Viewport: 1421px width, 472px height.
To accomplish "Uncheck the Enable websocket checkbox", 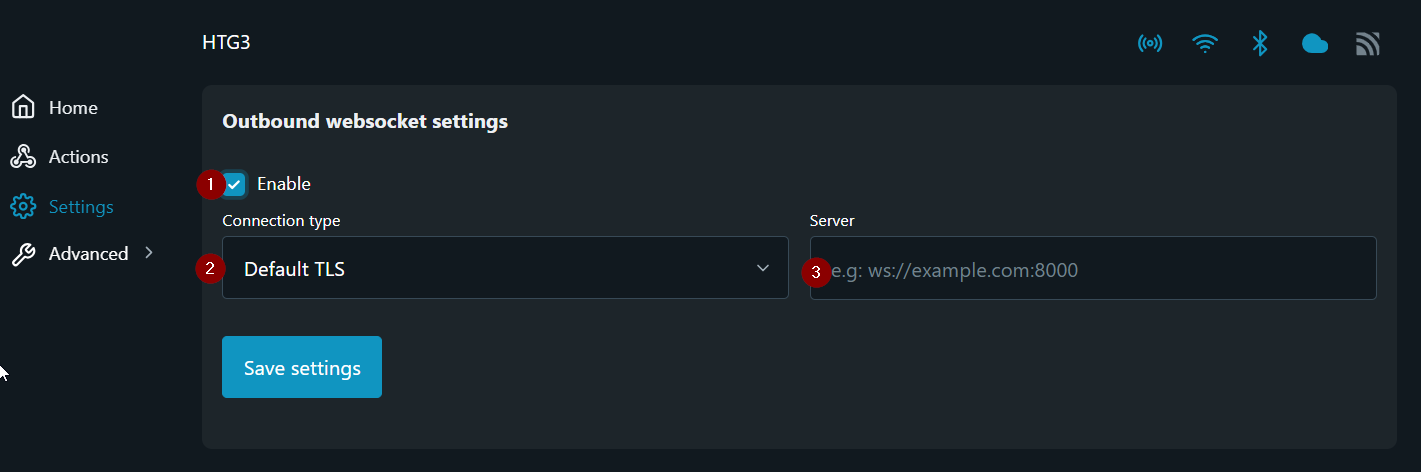I will (235, 184).
